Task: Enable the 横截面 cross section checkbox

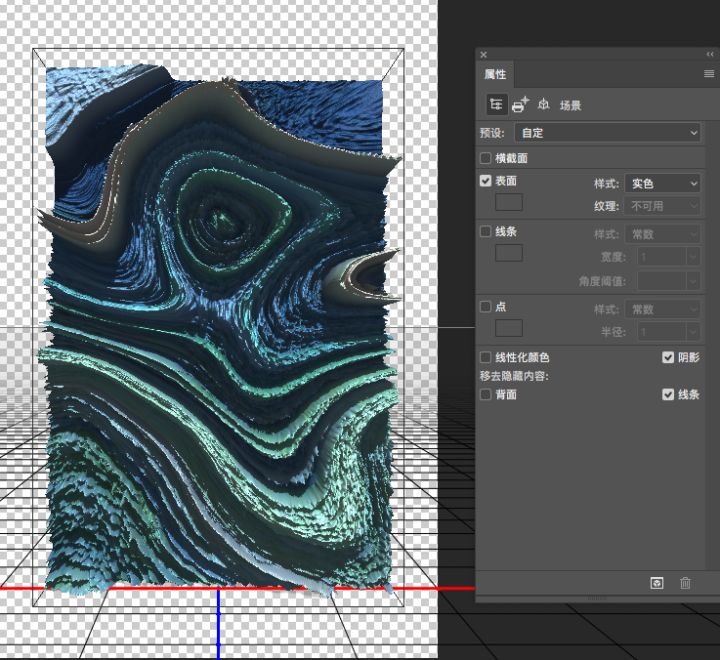Action: click(x=486, y=158)
